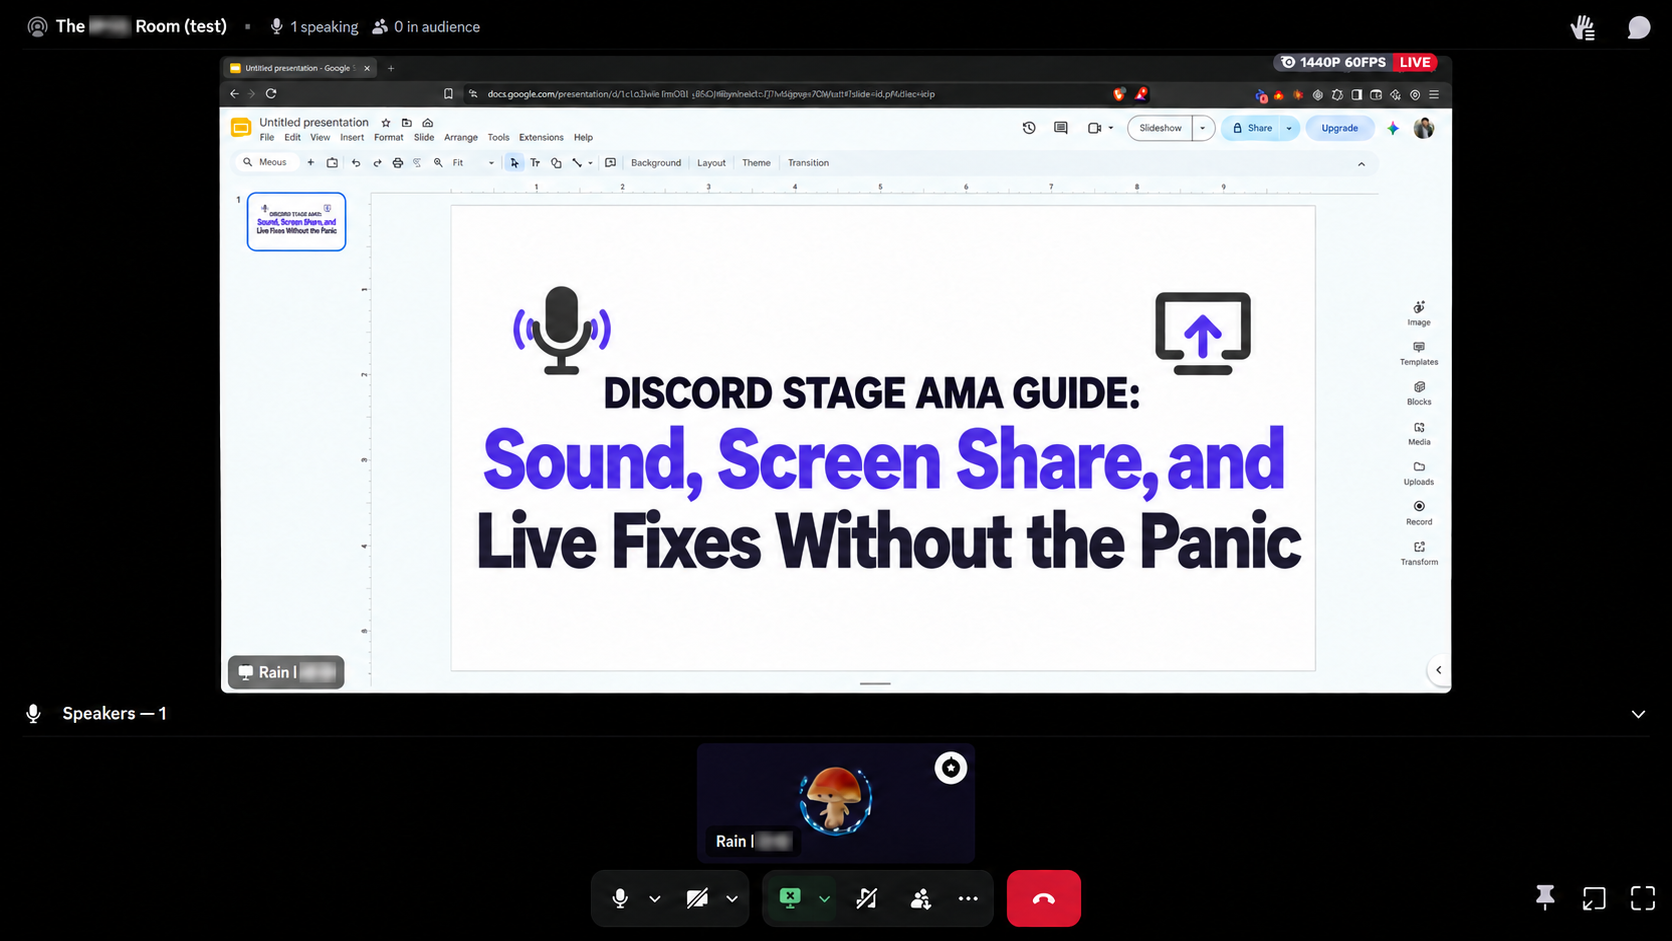
Task: Click the Upgrade button in Slides
Action: 1339,128
